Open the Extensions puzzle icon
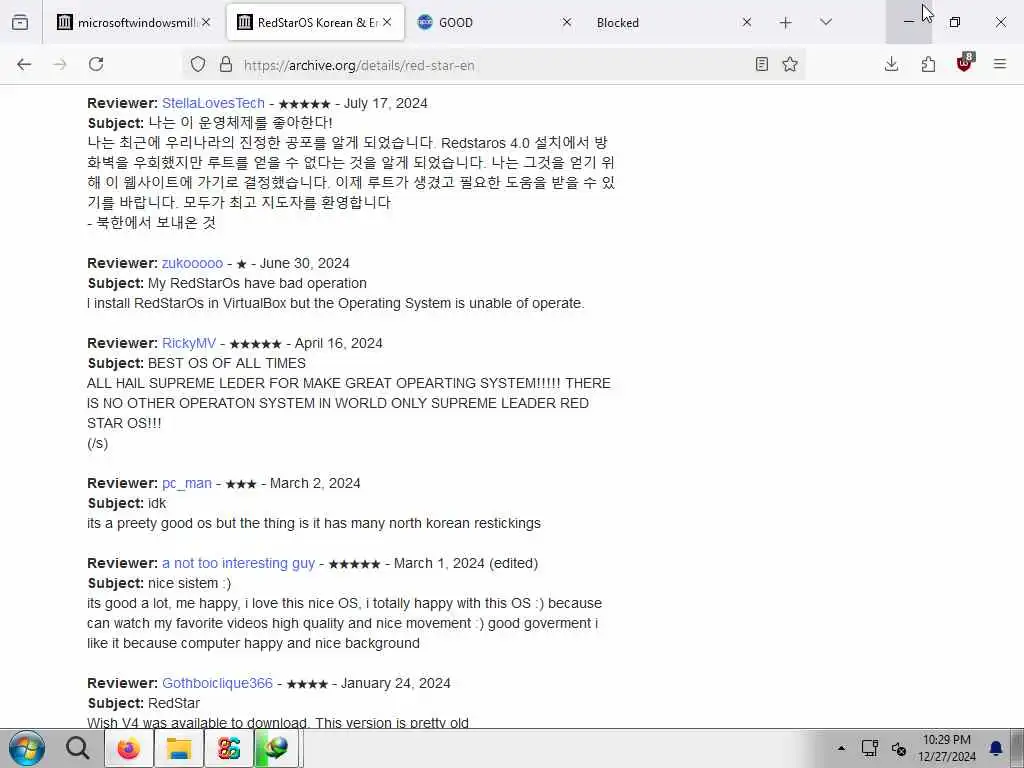The height and width of the screenshot is (768, 1024). click(x=928, y=64)
